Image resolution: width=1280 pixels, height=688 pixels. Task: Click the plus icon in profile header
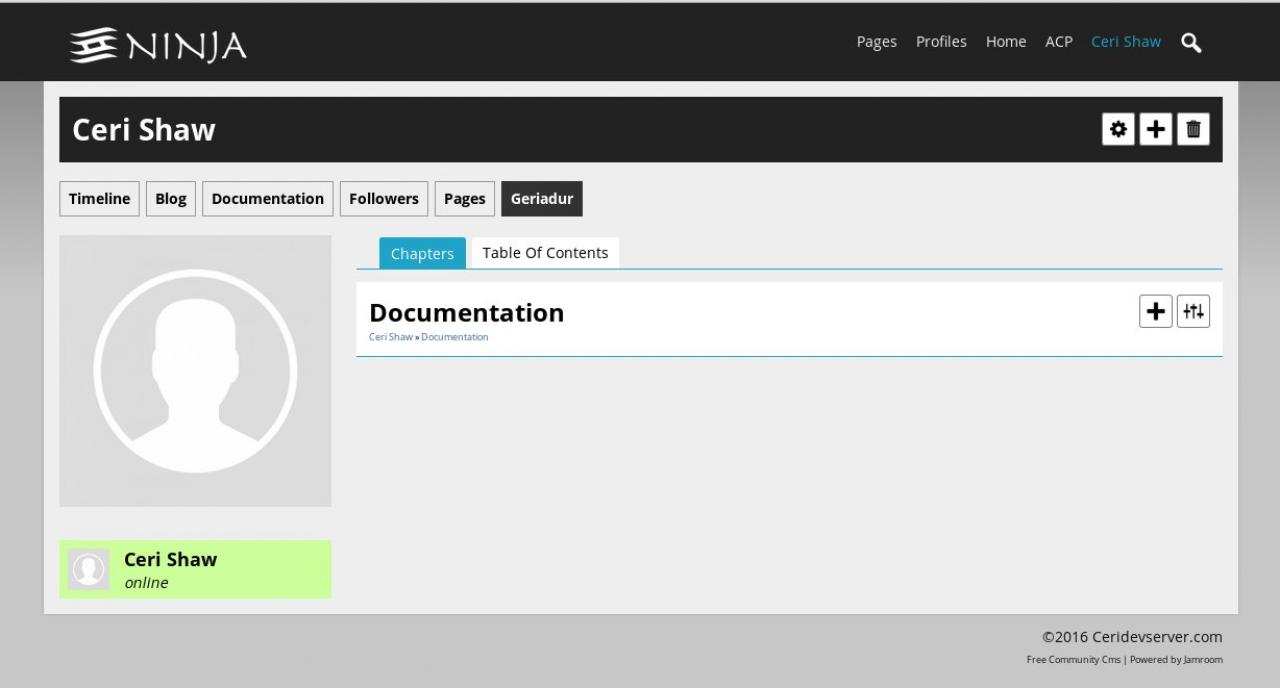[1155, 129]
